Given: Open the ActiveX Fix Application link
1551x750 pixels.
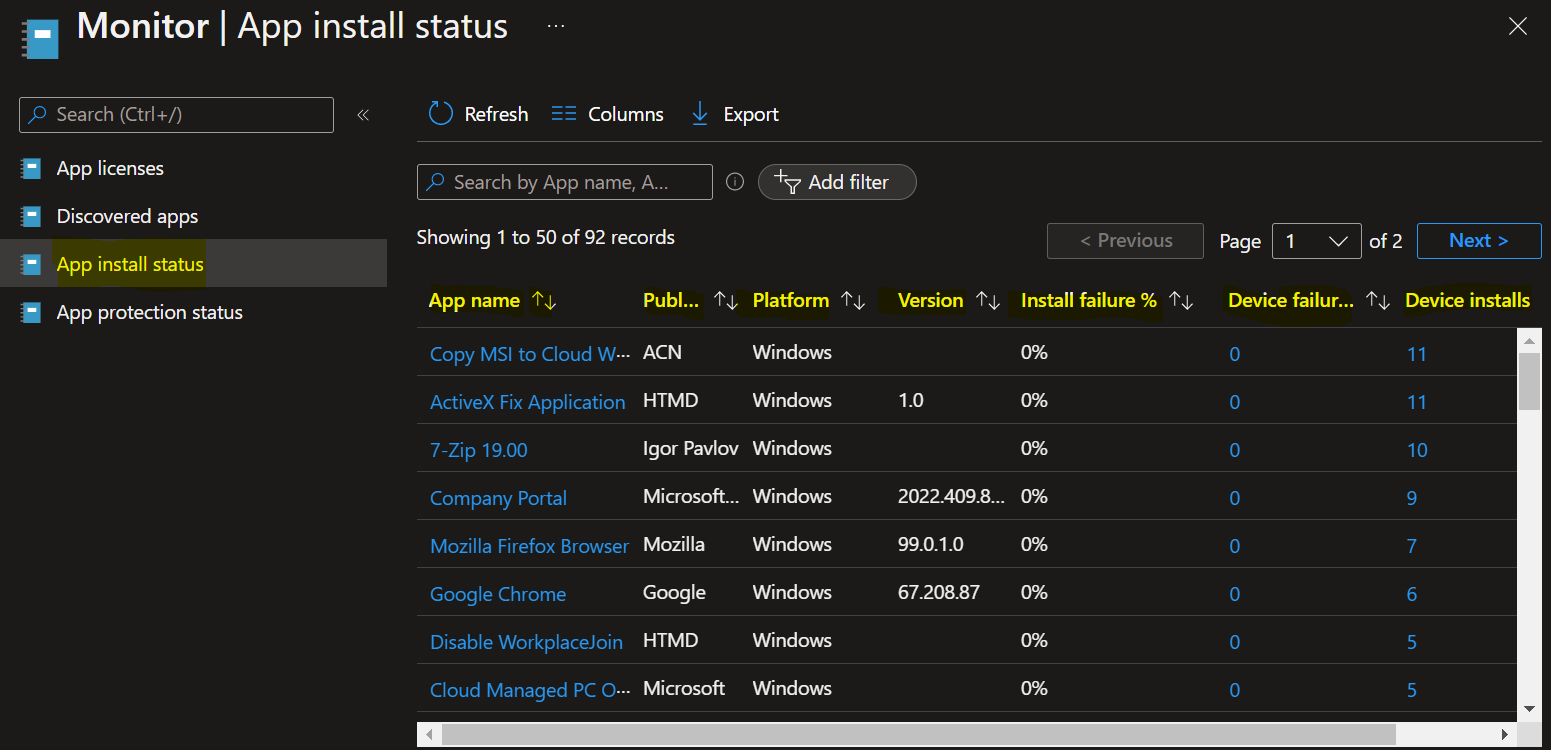Looking at the screenshot, I should click(528, 402).
